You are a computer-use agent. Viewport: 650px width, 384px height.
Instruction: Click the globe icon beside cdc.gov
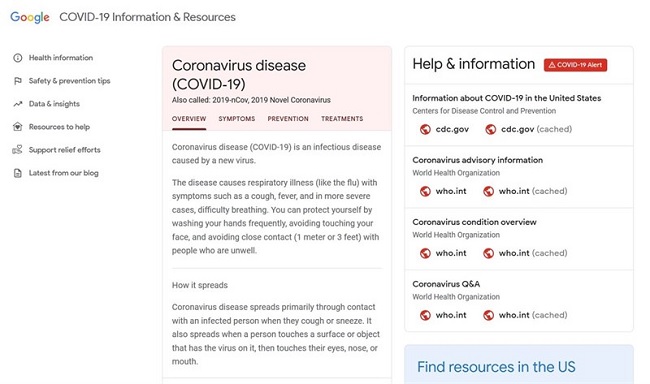[x=425, y=129]
